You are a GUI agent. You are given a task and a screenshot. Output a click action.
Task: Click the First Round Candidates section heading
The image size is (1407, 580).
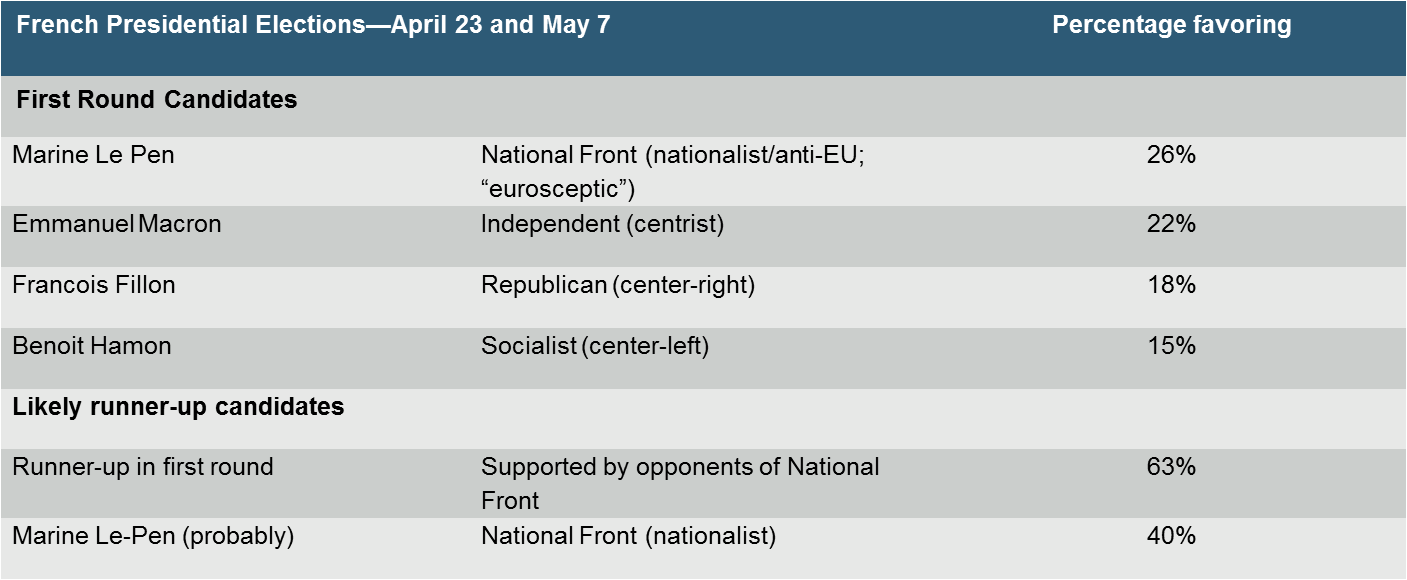157,100
